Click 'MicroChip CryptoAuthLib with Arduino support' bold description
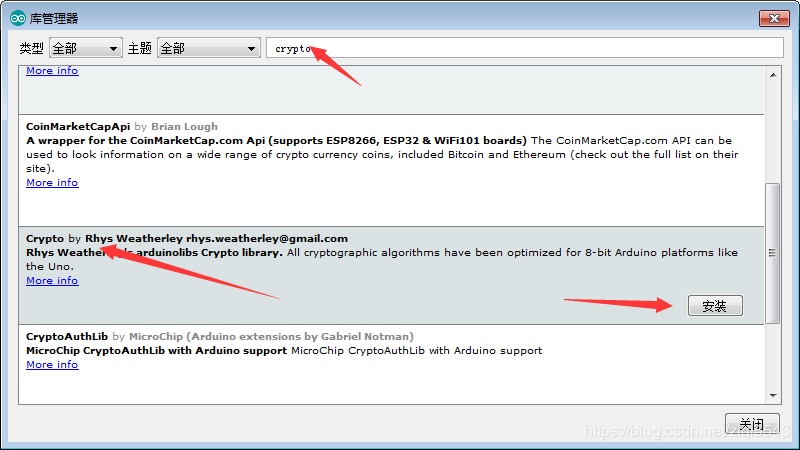This screenshot has width=800, height=450. click(156, 351)
